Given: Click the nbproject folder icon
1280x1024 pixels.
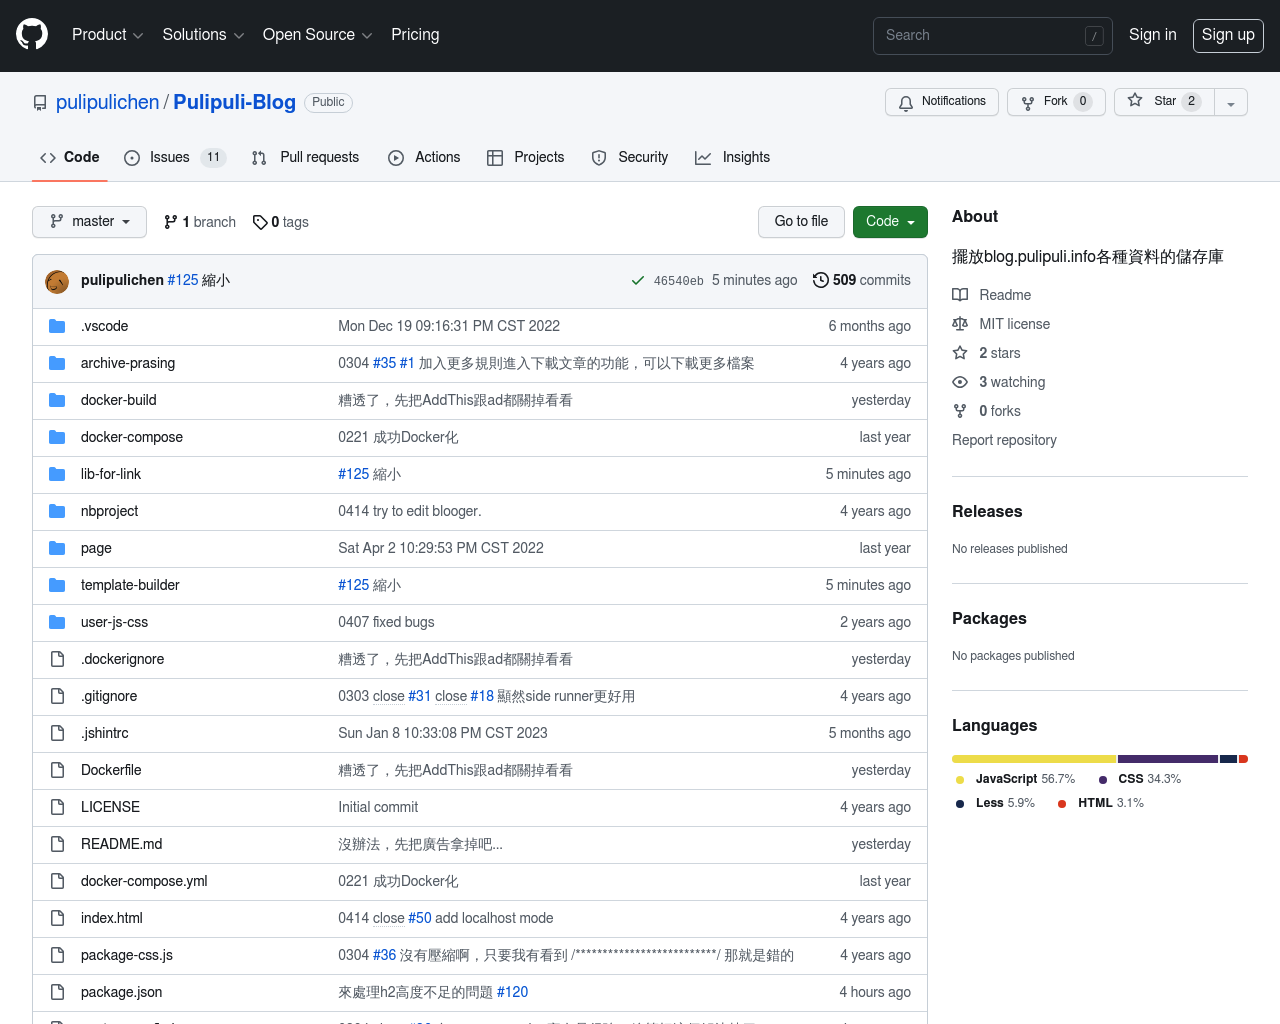Looking at the screenshot, I should coord(57,511).
